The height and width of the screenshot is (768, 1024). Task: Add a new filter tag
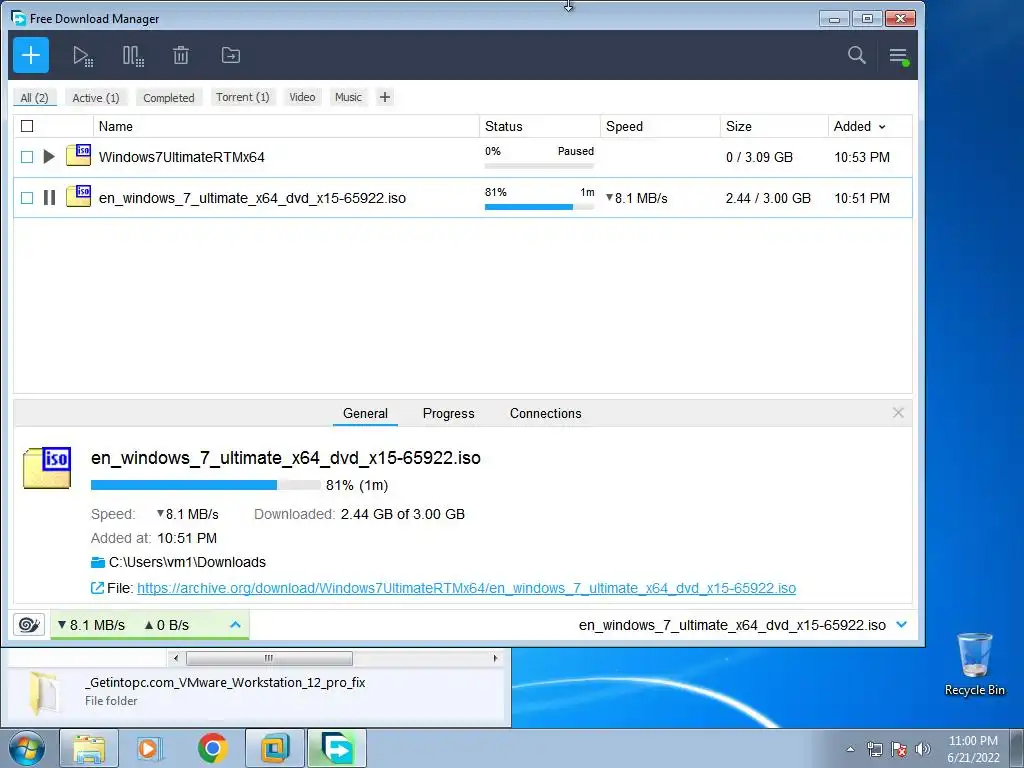(385, 97)
